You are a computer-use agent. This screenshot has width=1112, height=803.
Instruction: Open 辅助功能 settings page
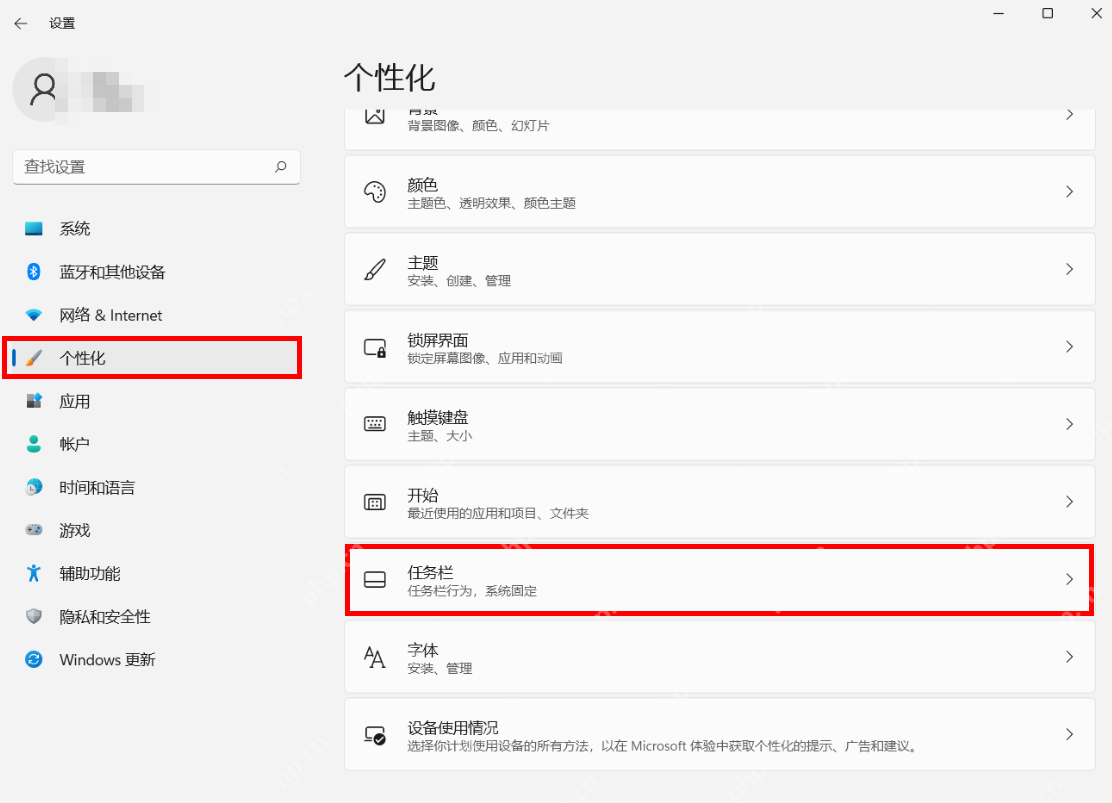coord(156,573)
